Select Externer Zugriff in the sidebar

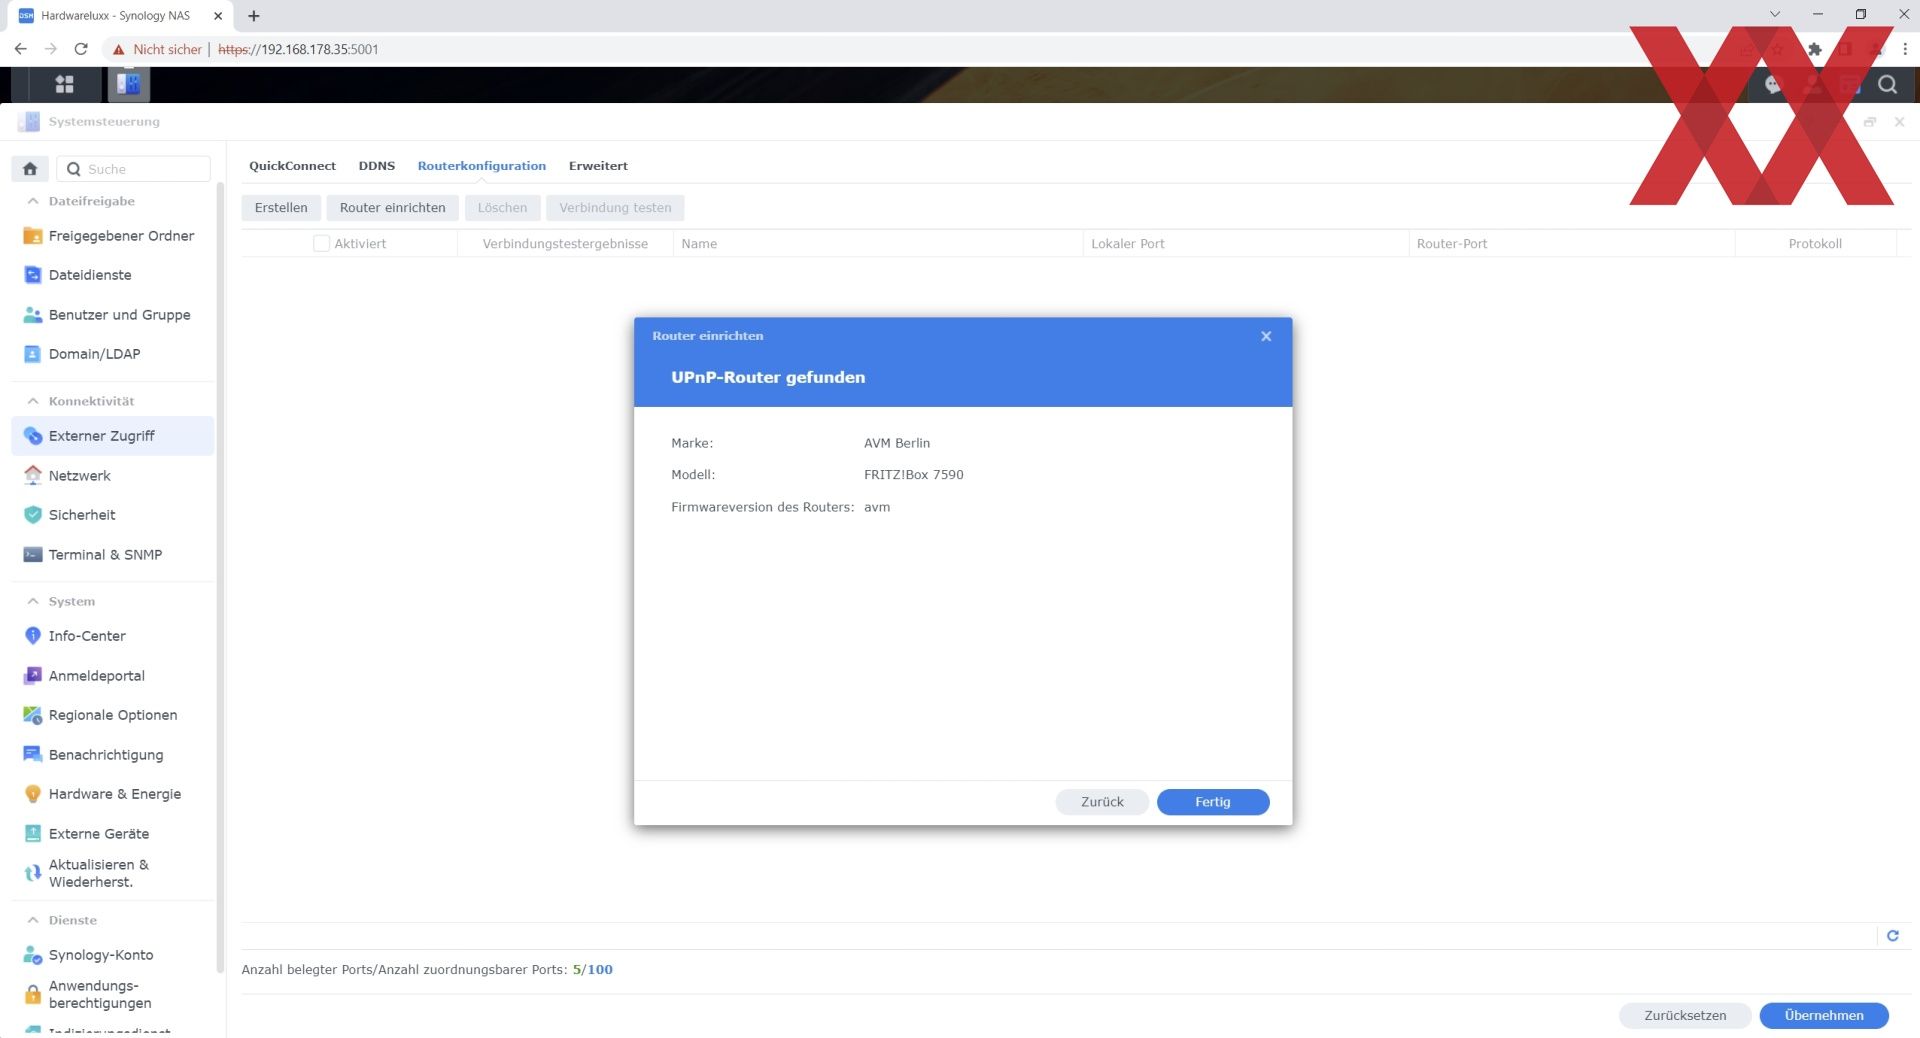[x=113, y=436]
